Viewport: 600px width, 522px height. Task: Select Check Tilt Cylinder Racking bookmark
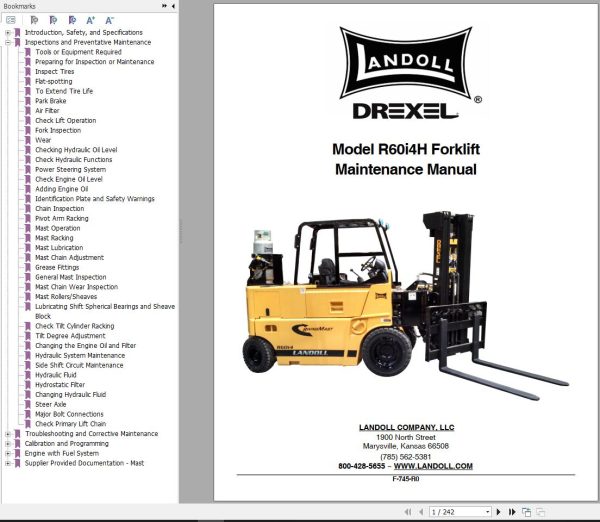[75, 326]
